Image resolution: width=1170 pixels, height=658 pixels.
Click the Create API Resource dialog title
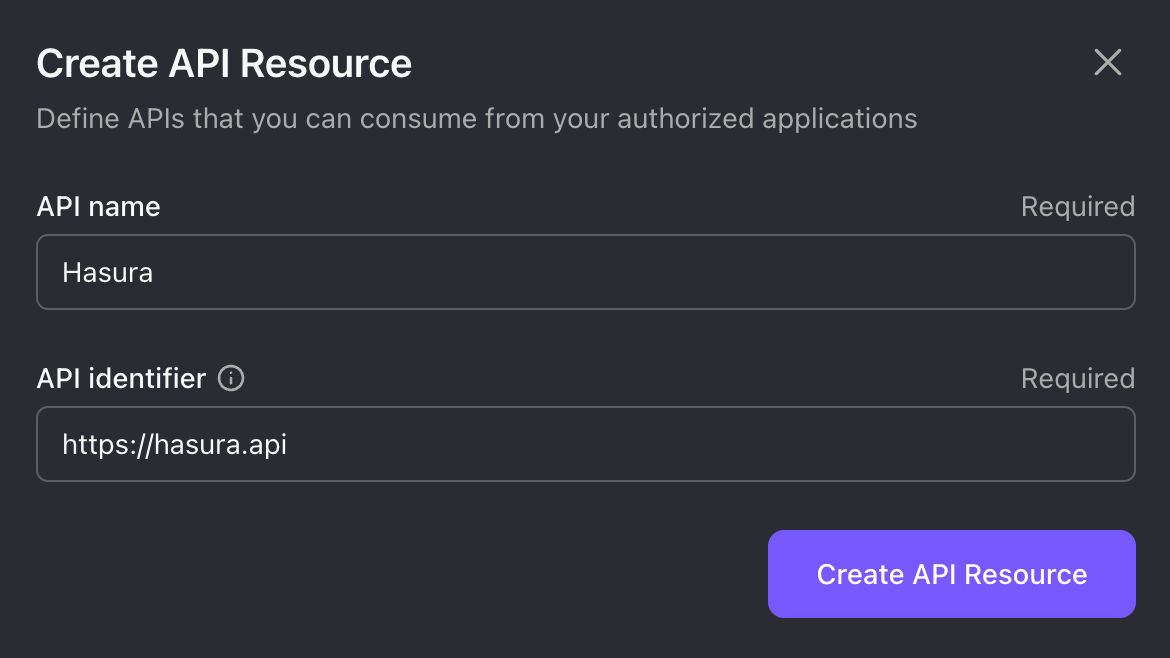point(224,62)
